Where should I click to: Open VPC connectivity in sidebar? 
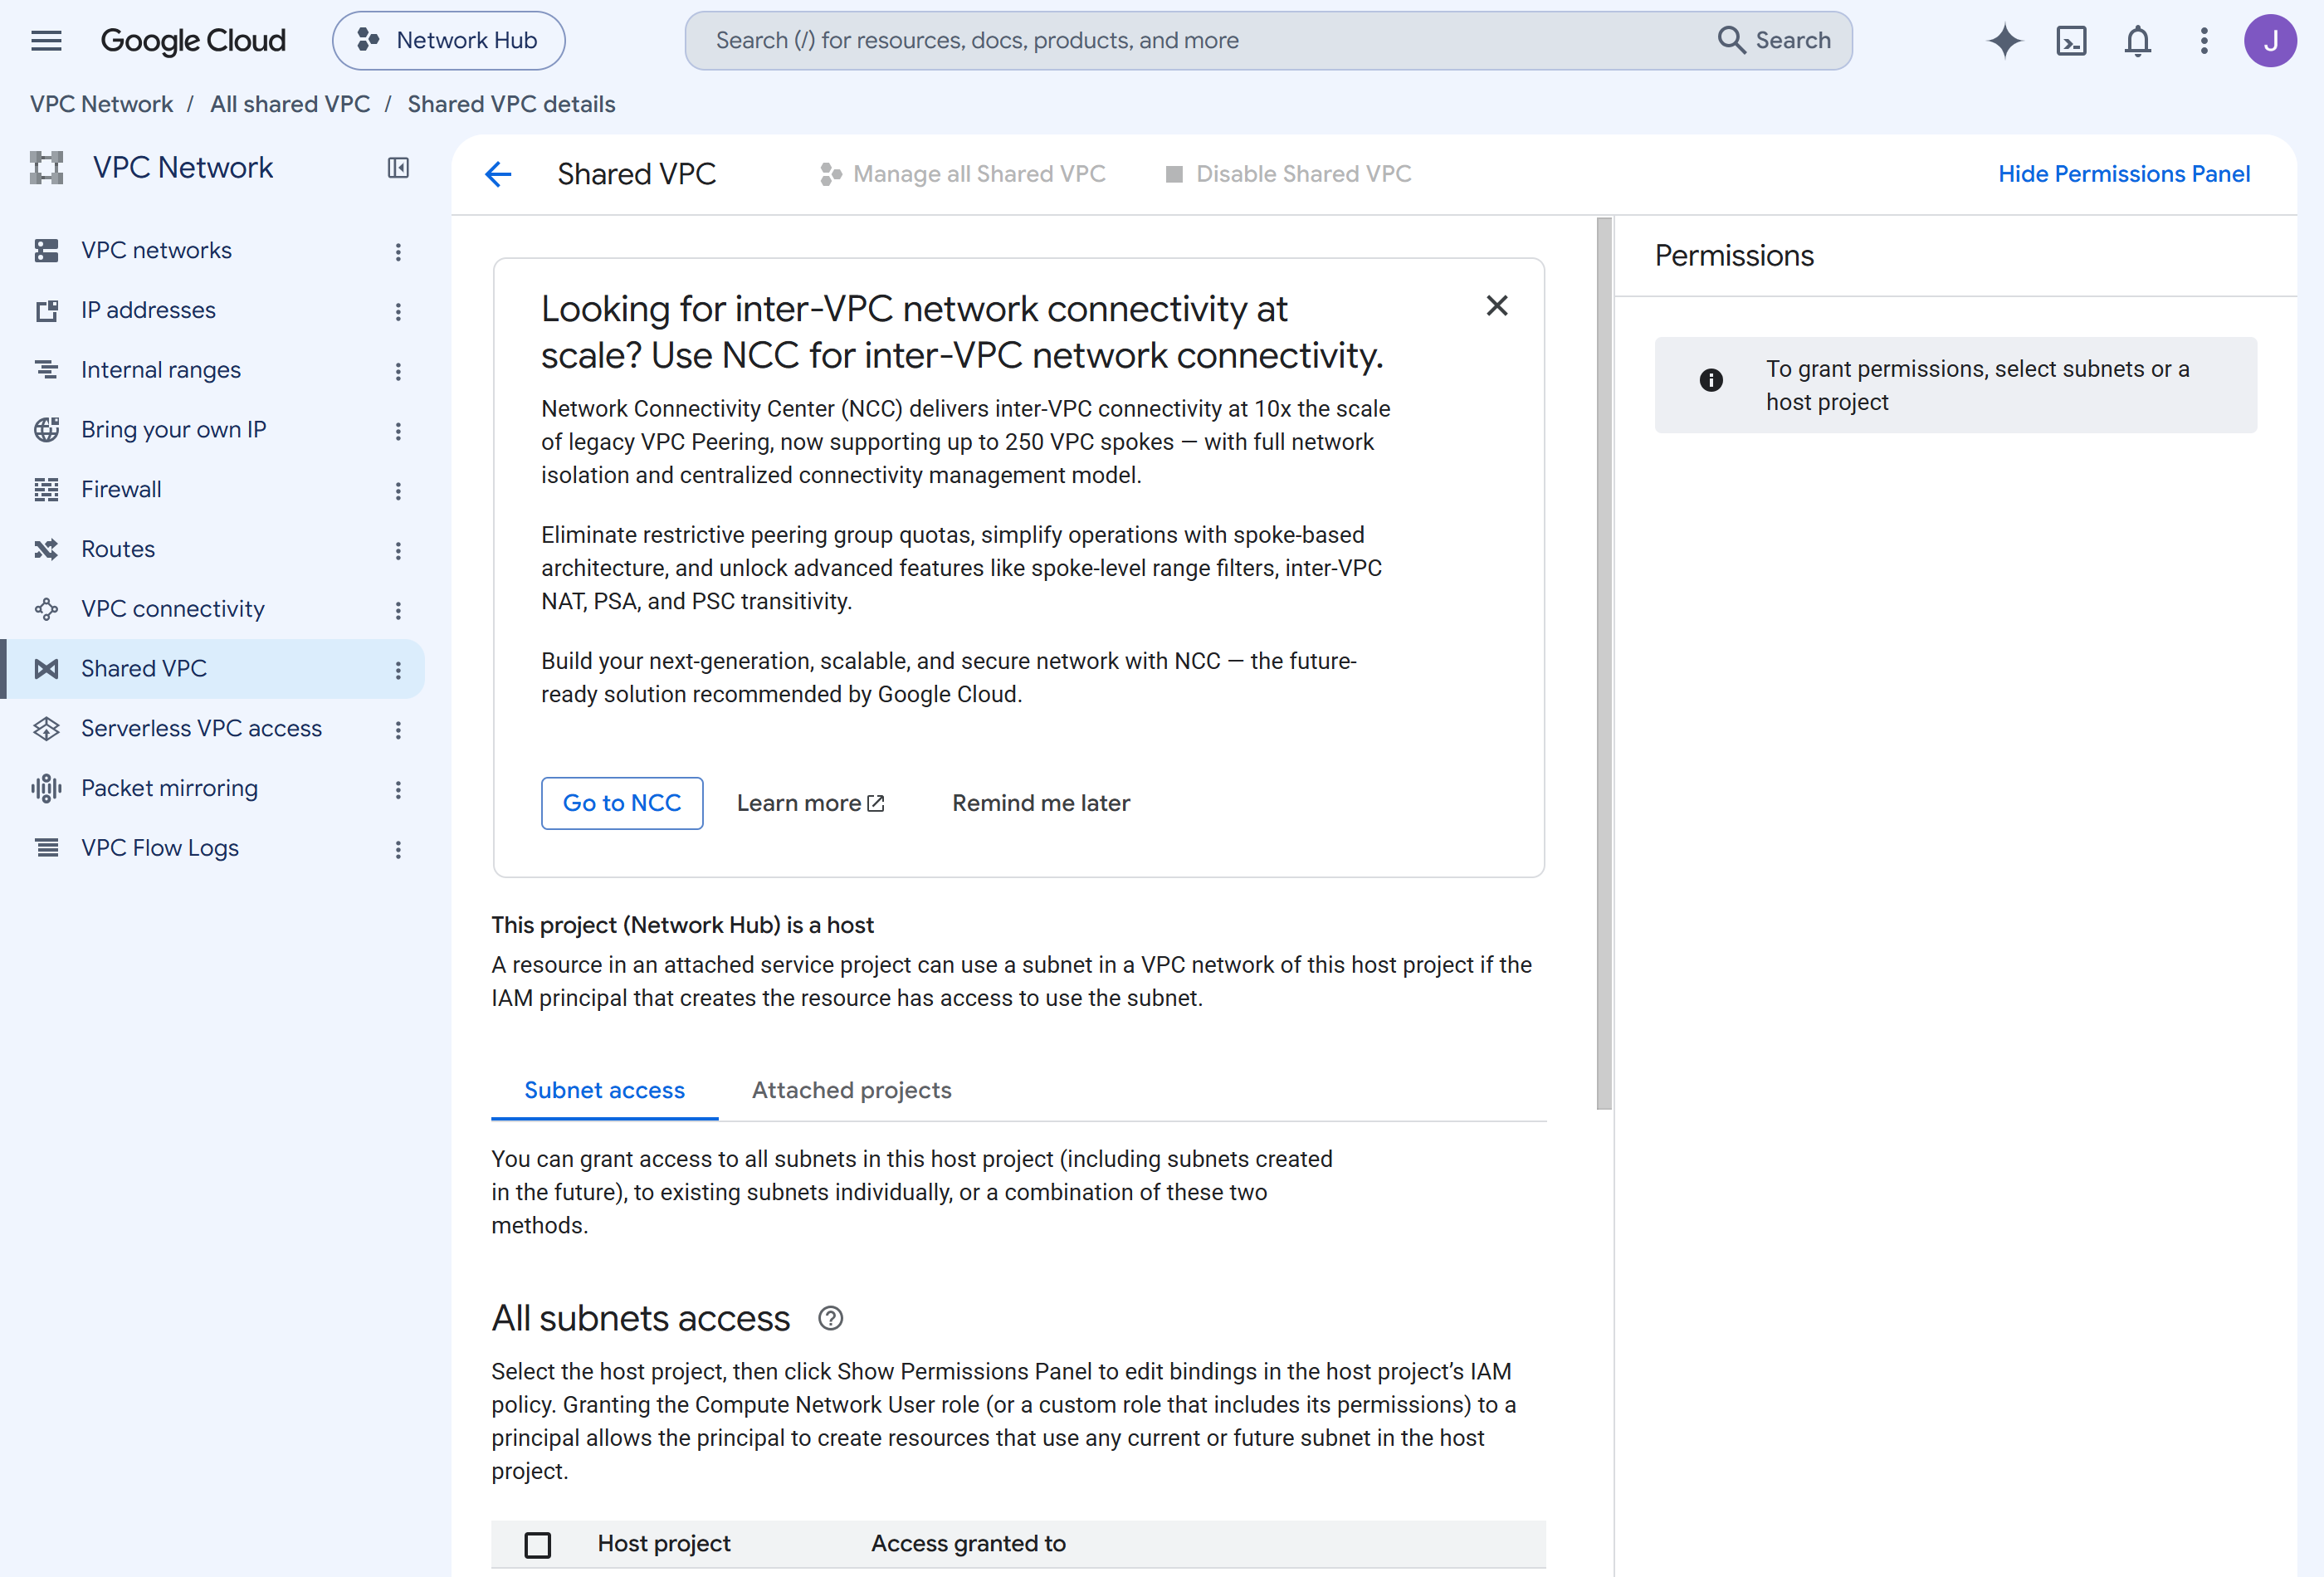173,609
